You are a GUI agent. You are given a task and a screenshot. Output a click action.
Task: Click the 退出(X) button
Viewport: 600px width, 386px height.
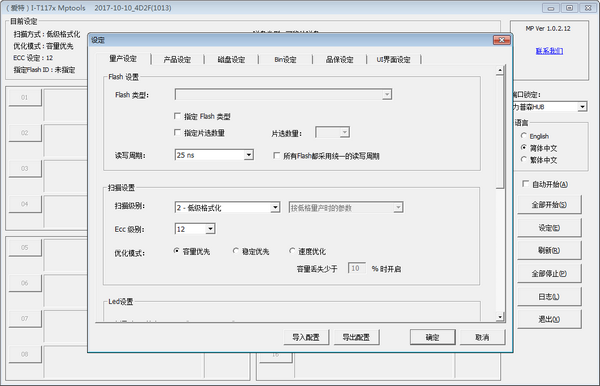click(549, 319)
